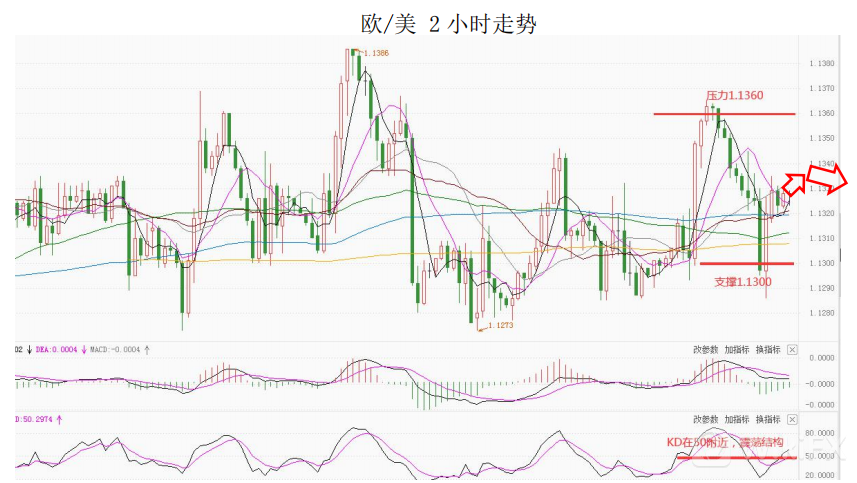
Task: Click 改参数 in MACD panel
Action: pos(706,350)
